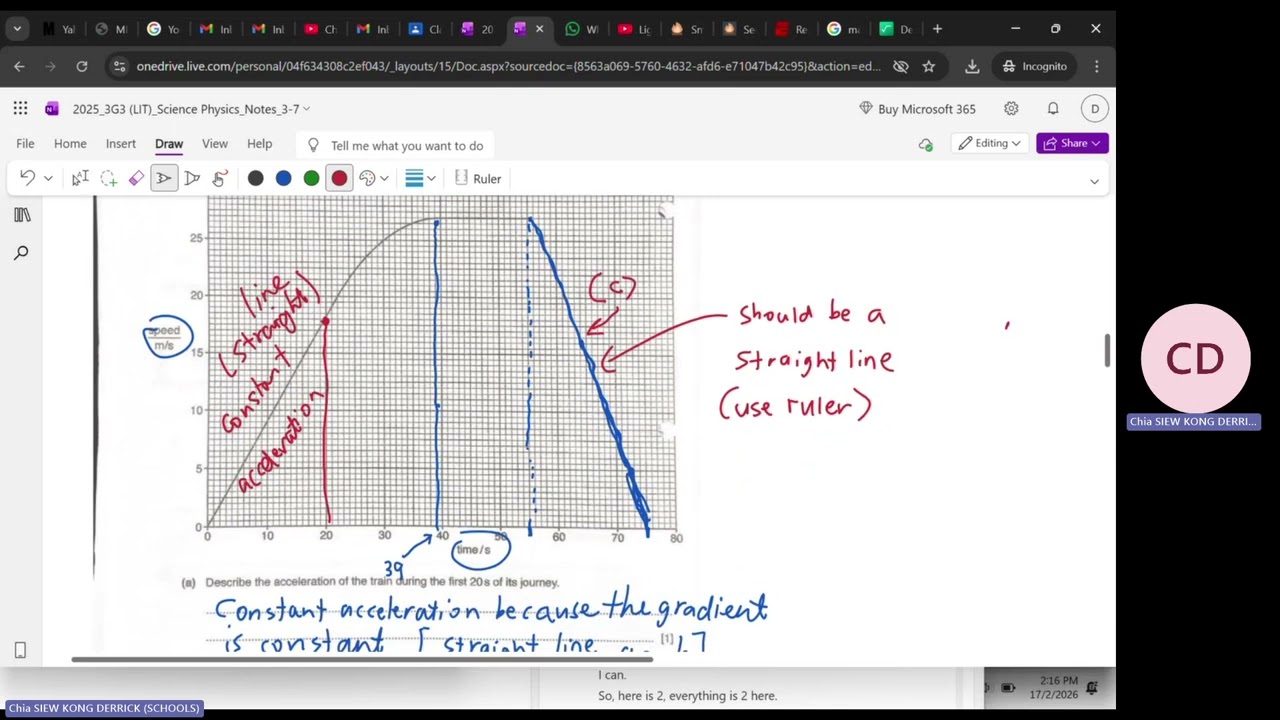
Task: Switch to the '20' OneNote tab
Action: coord(476,29)
